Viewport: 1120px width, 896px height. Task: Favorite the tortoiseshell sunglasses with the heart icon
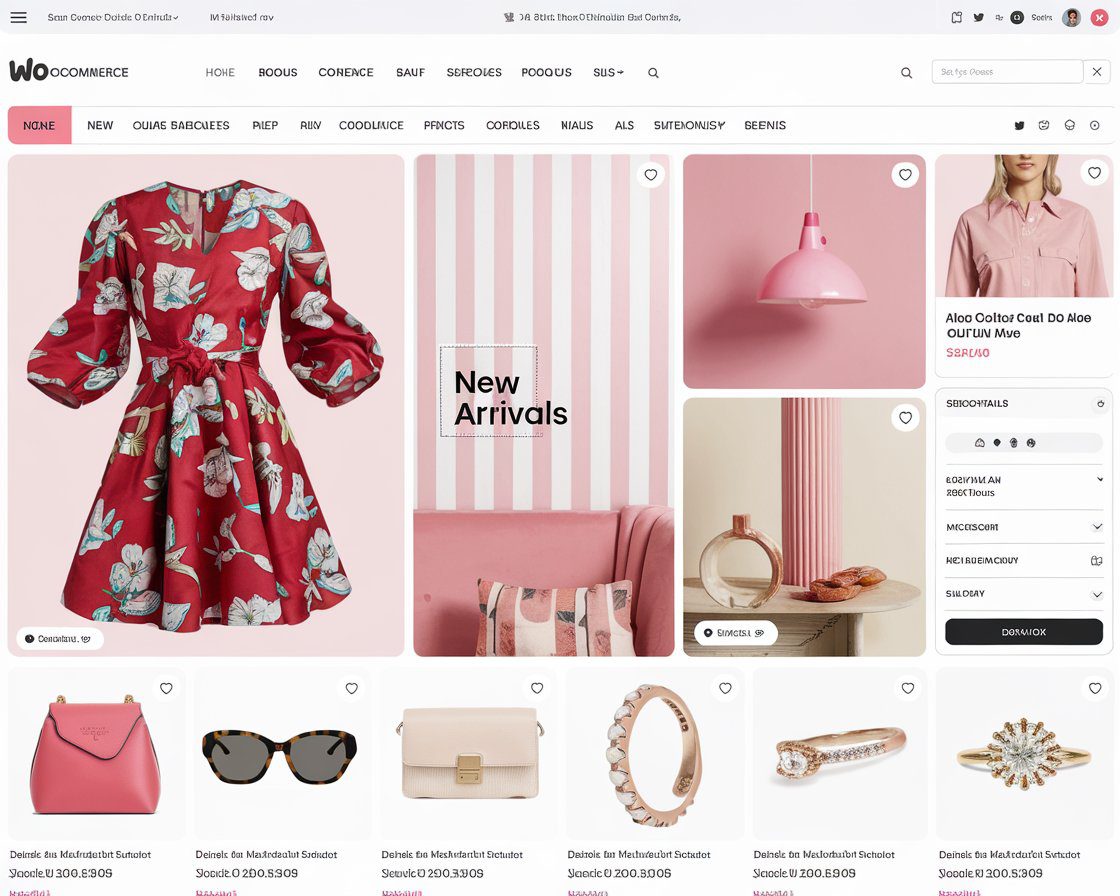click(x=351, y=688)
